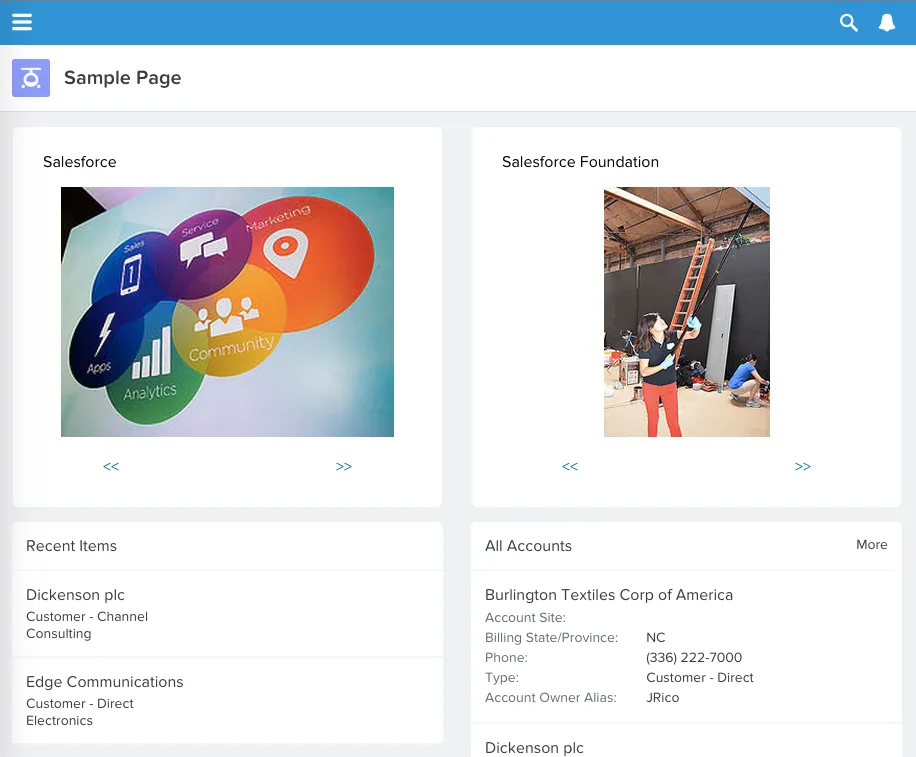
Task: Open the hamburger navigation menu
Action: (22, 22)
